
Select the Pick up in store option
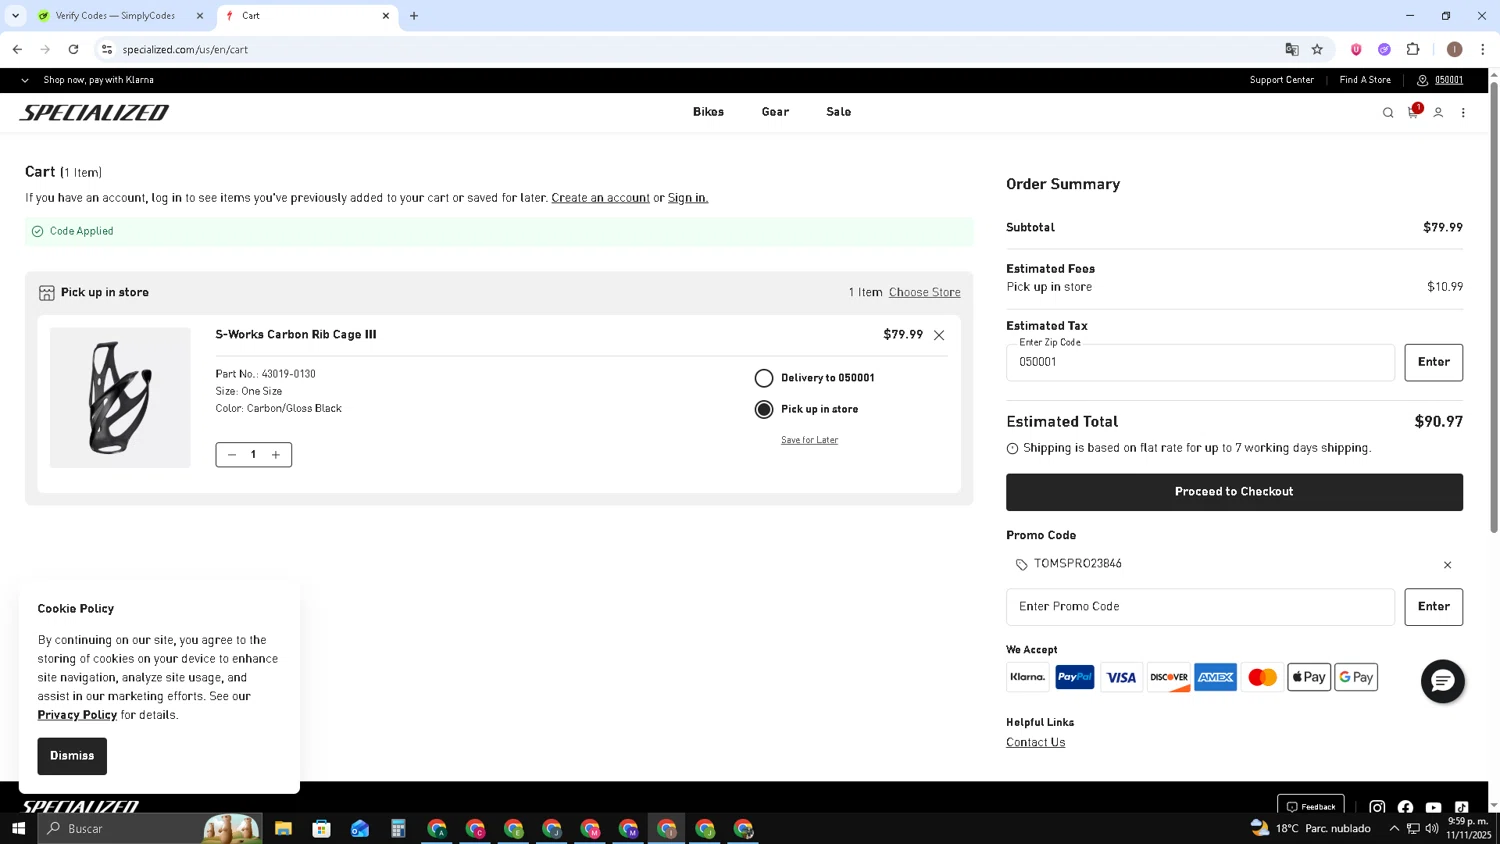(x=764, y=409)
